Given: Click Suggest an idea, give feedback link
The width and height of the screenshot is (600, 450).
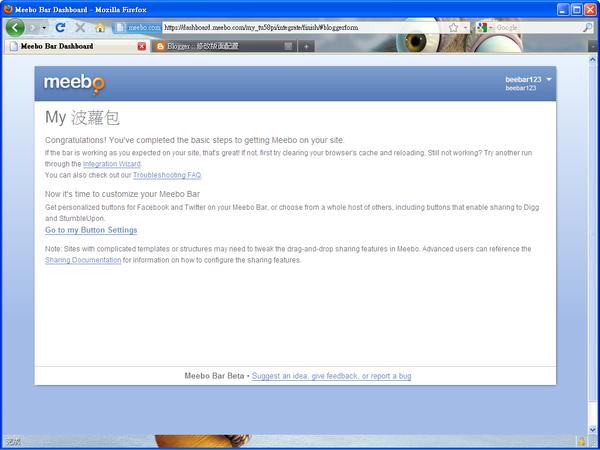Looking at the screenshot, I should pos(331,376).
